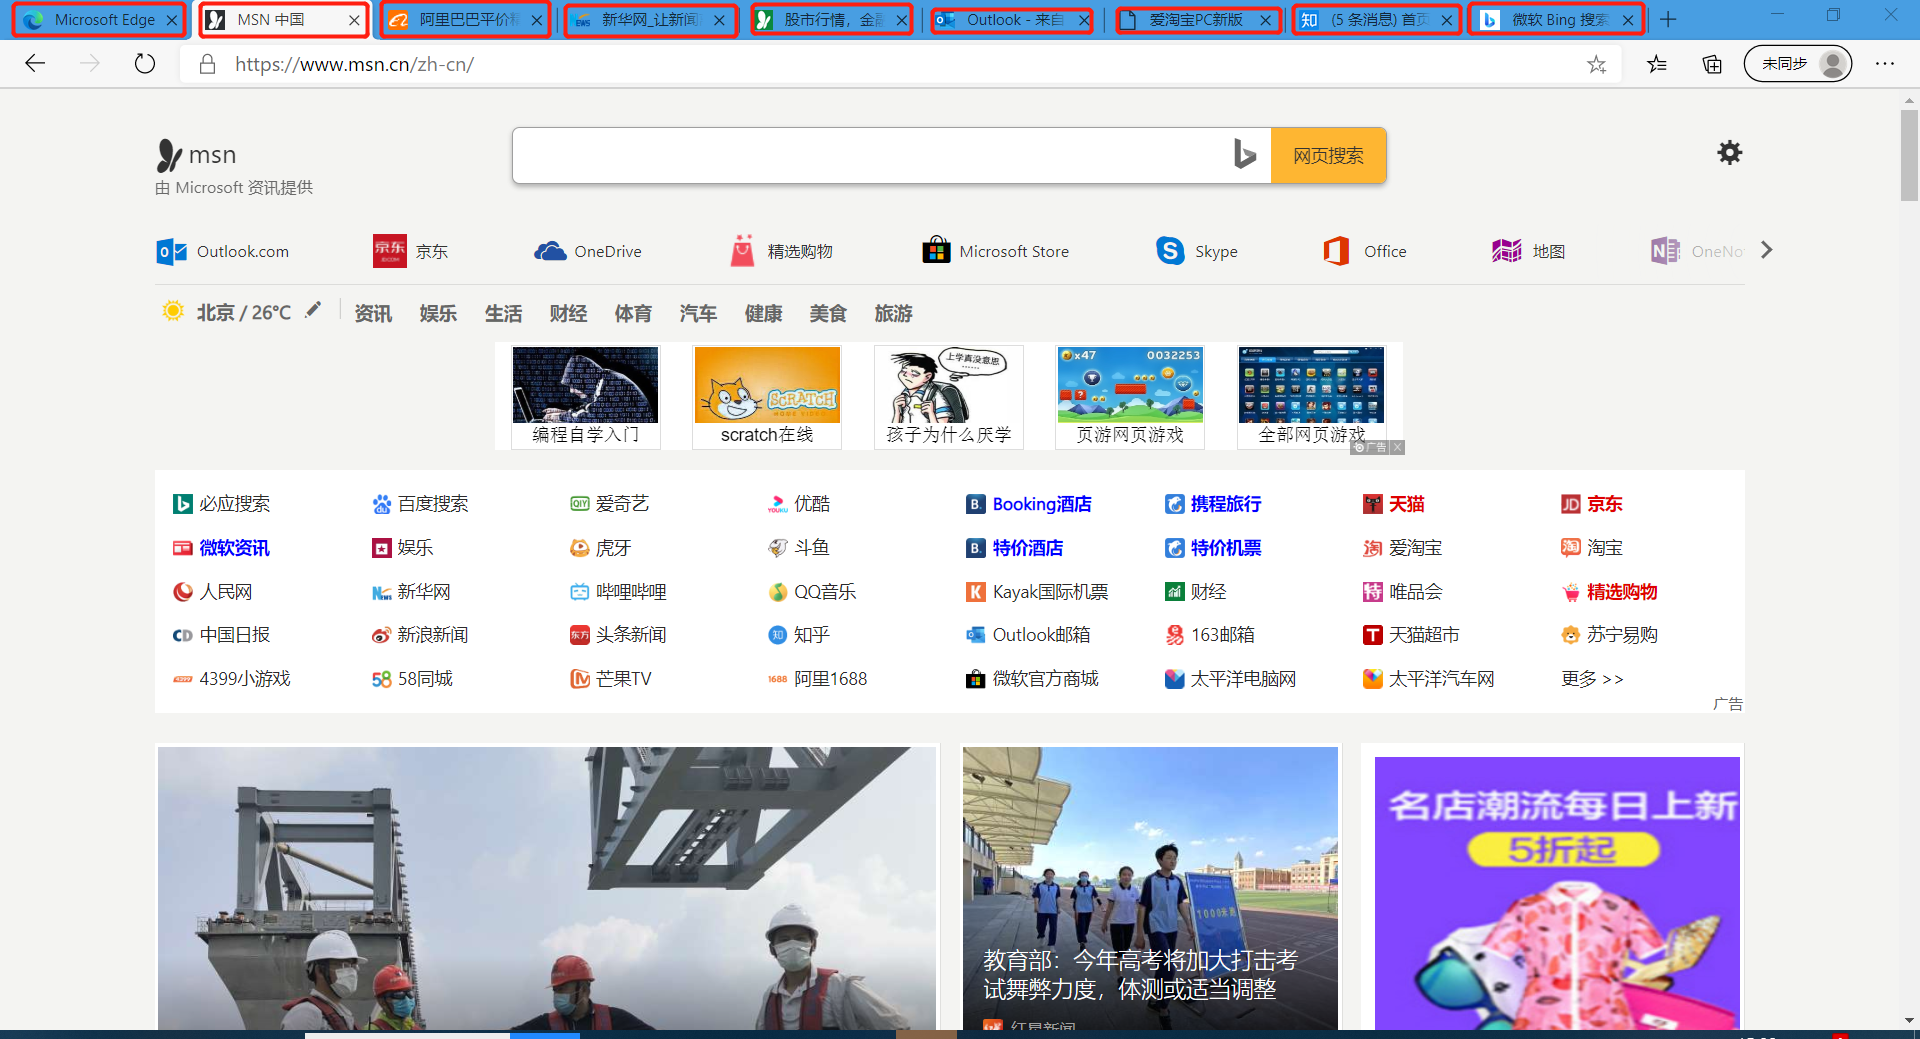
Task: View site info via padlock icon
Action: coord(207,64)
